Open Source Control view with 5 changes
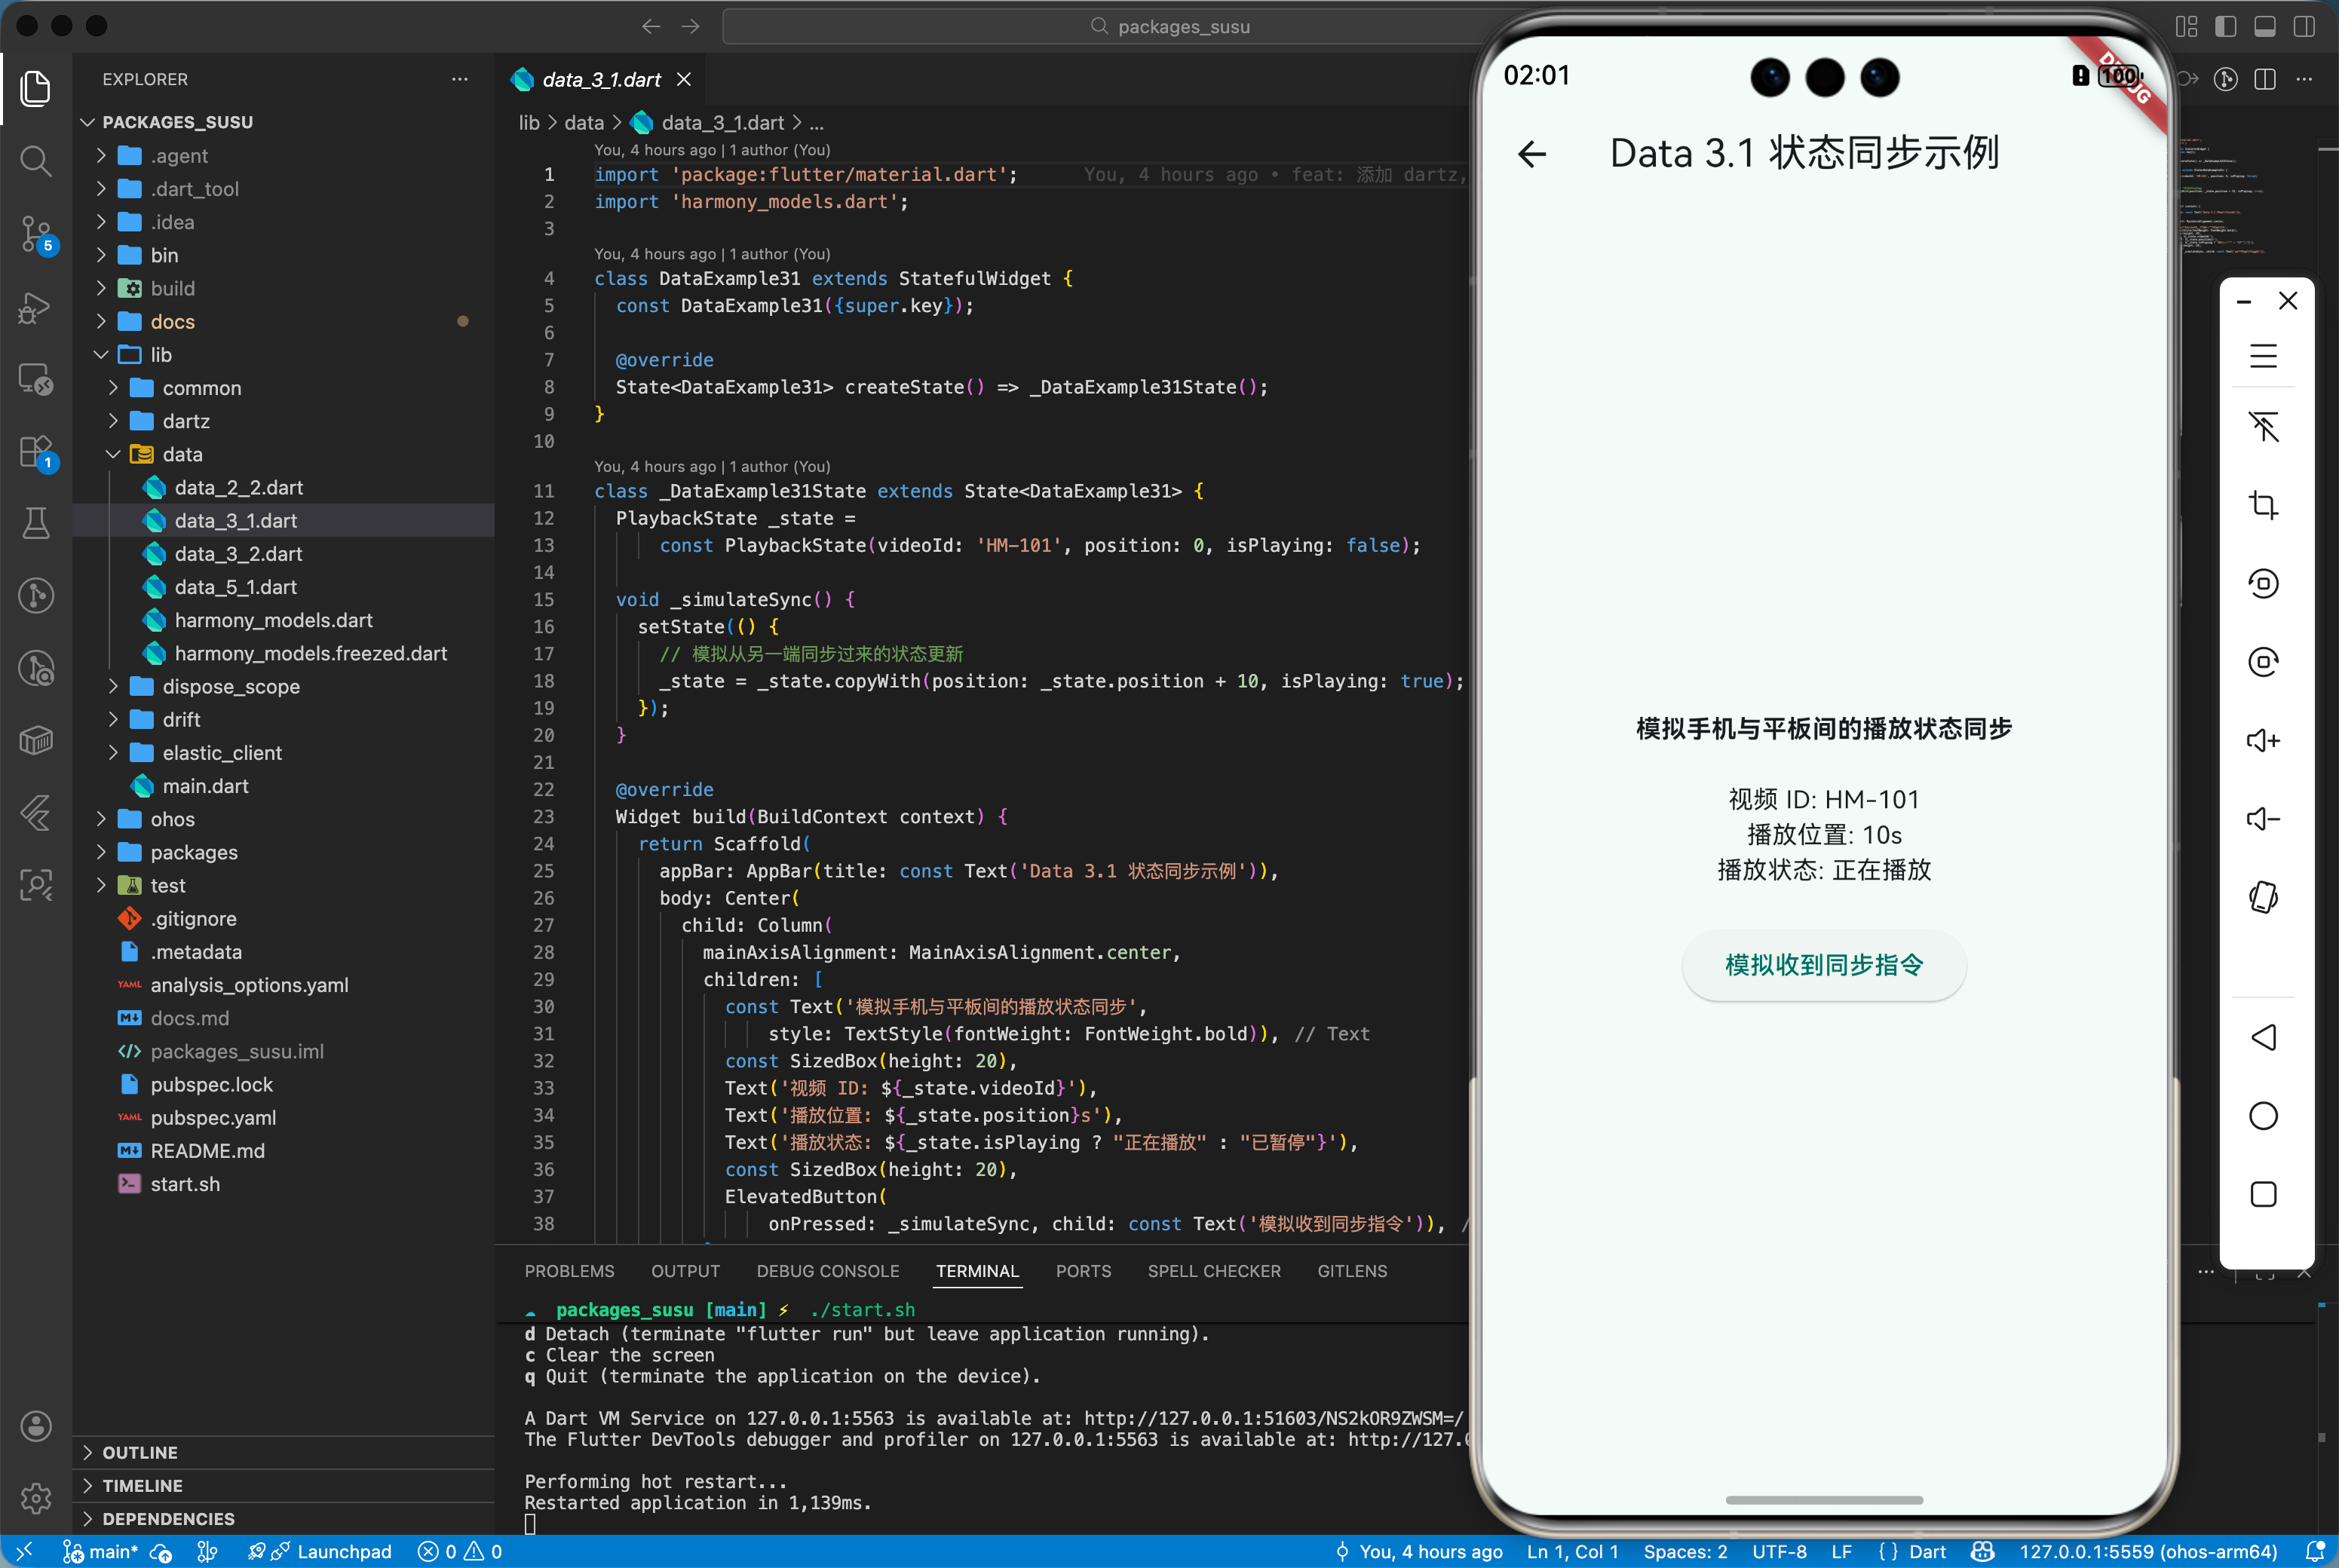This screenshot has width=2339, height=1568. point(36,234)
